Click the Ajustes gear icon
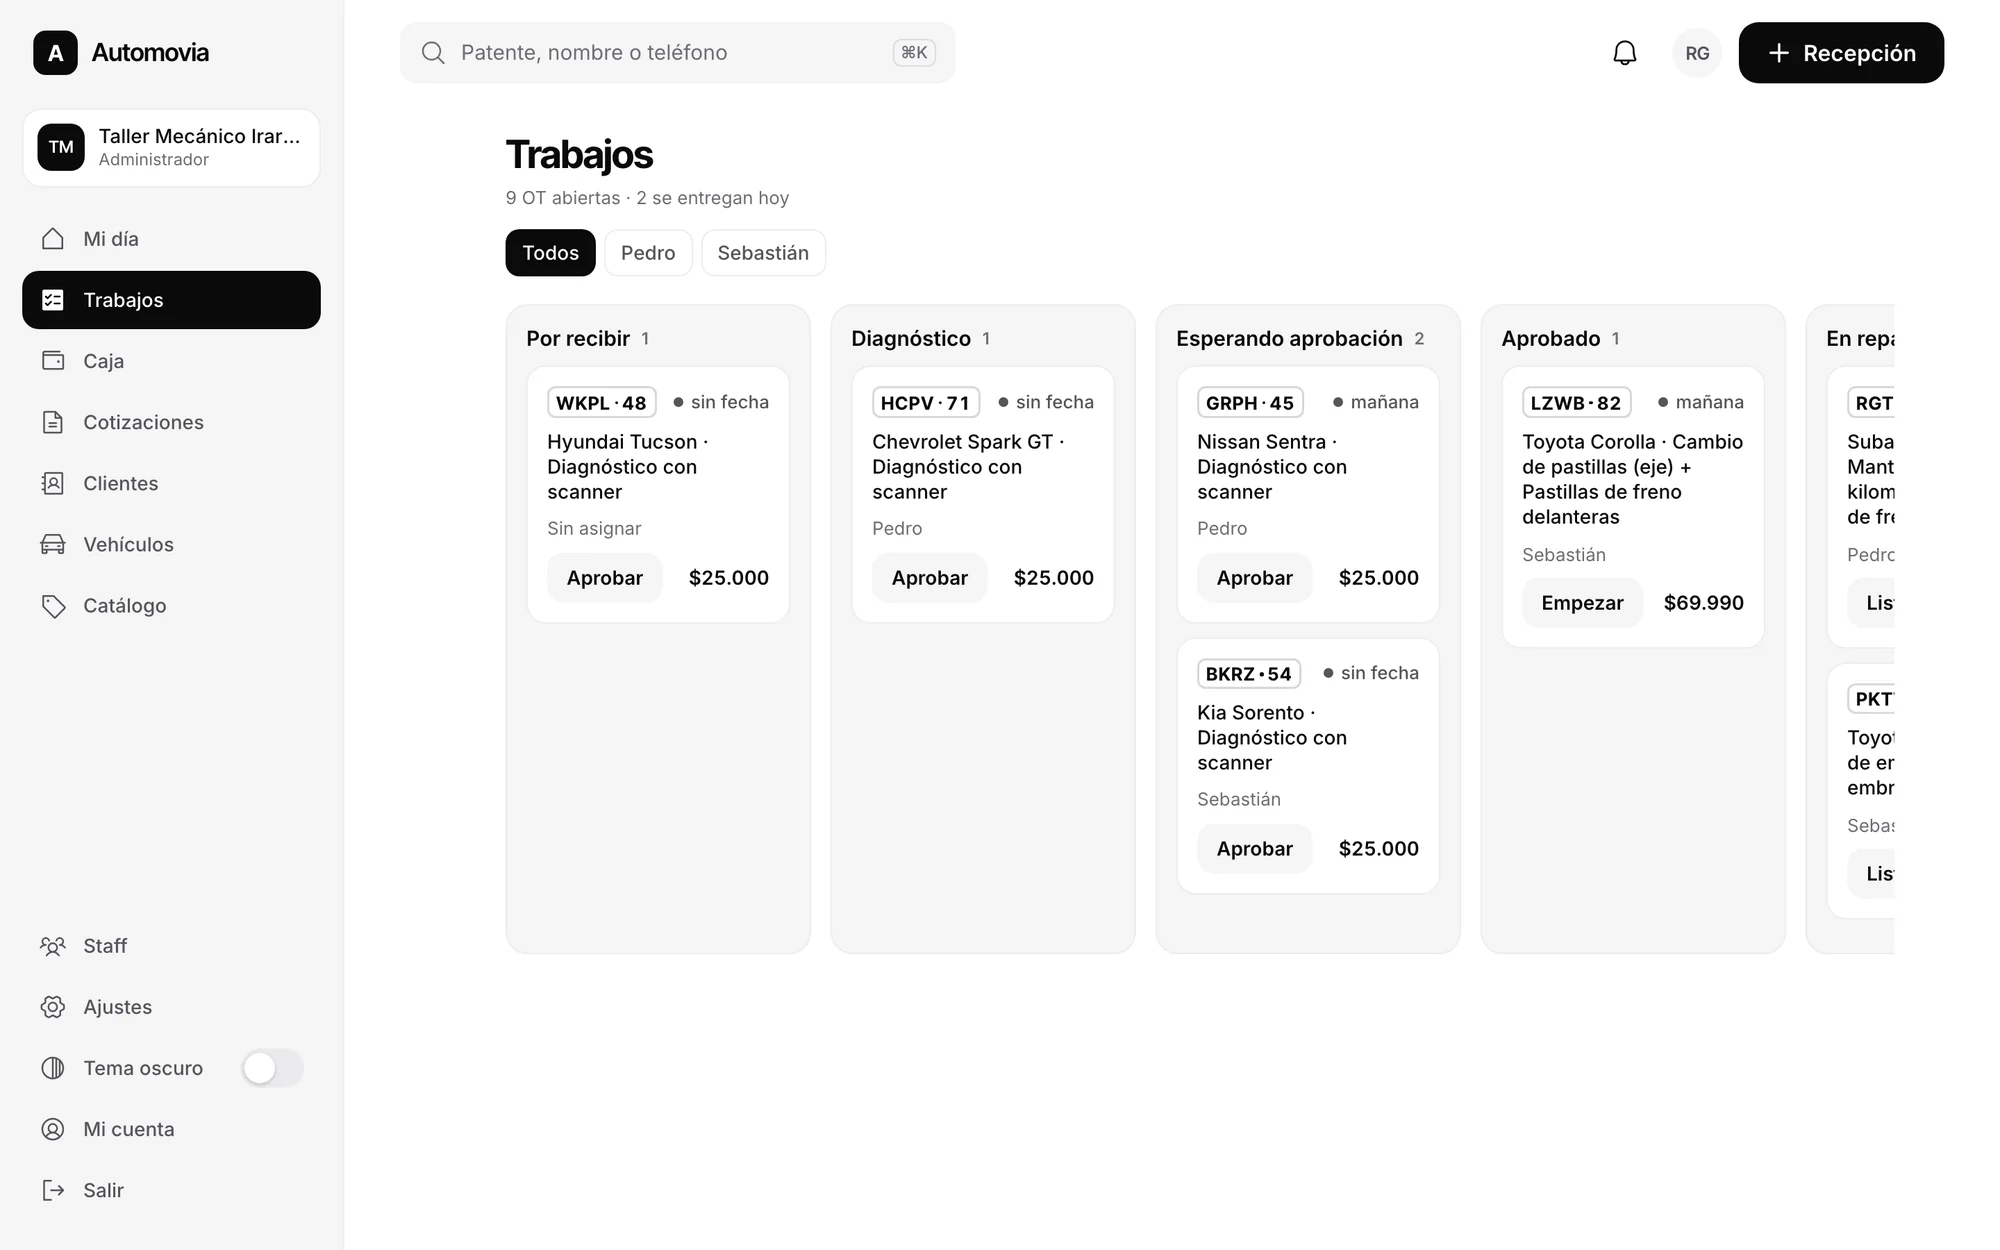The height and width of the screenshot is (1250, 2000). click(x=53, y=1007)
